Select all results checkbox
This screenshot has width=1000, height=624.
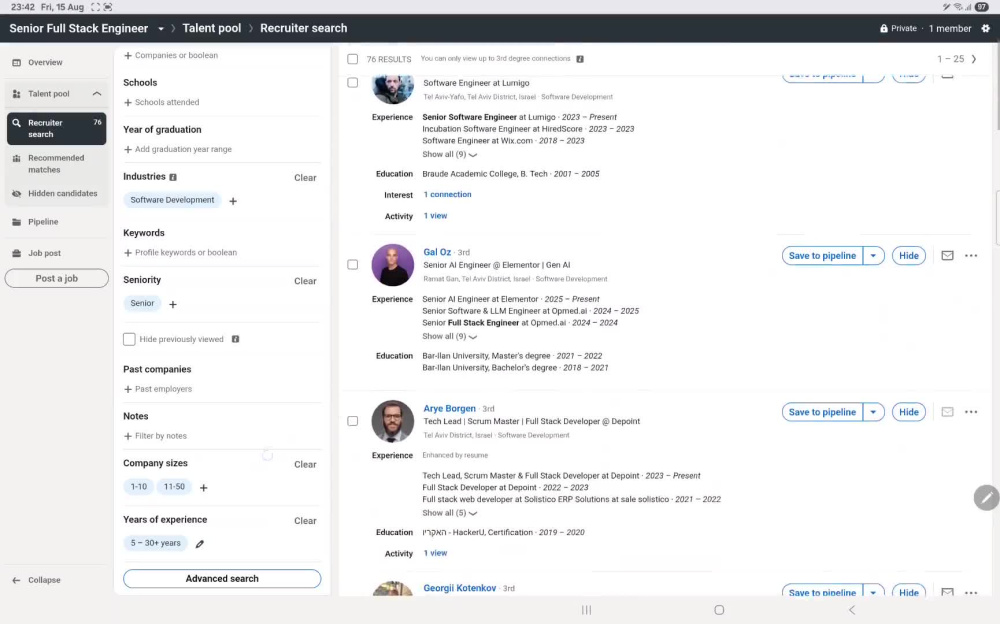353,59
